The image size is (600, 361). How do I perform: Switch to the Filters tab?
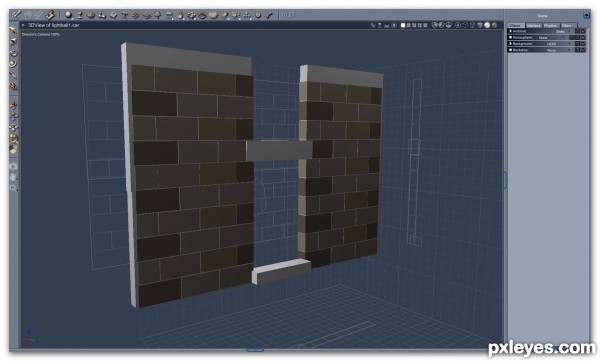point(567,25)
